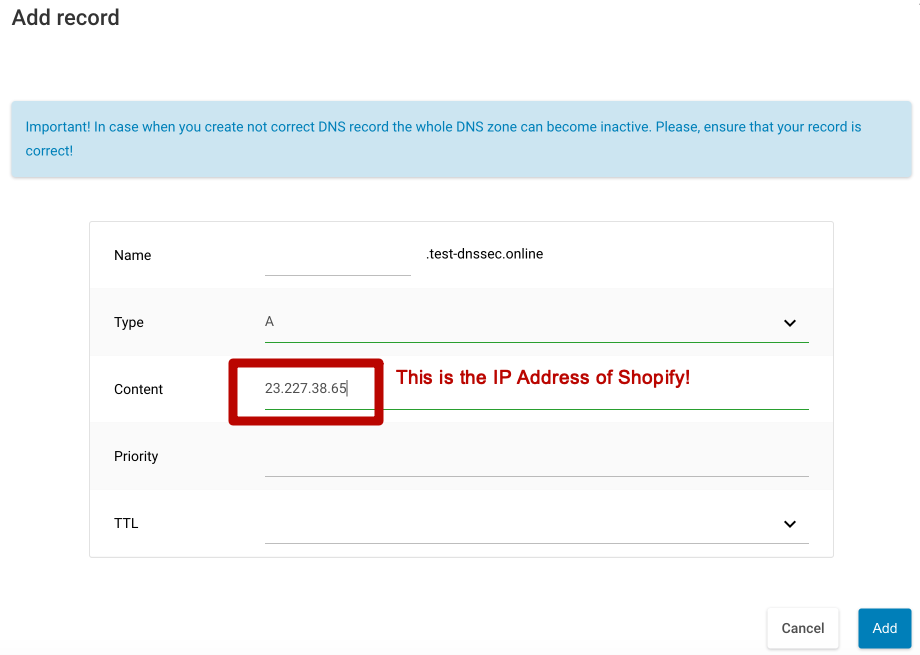
Task: Click the .test-dnssec.online domain suffix text
Action: 485,254
